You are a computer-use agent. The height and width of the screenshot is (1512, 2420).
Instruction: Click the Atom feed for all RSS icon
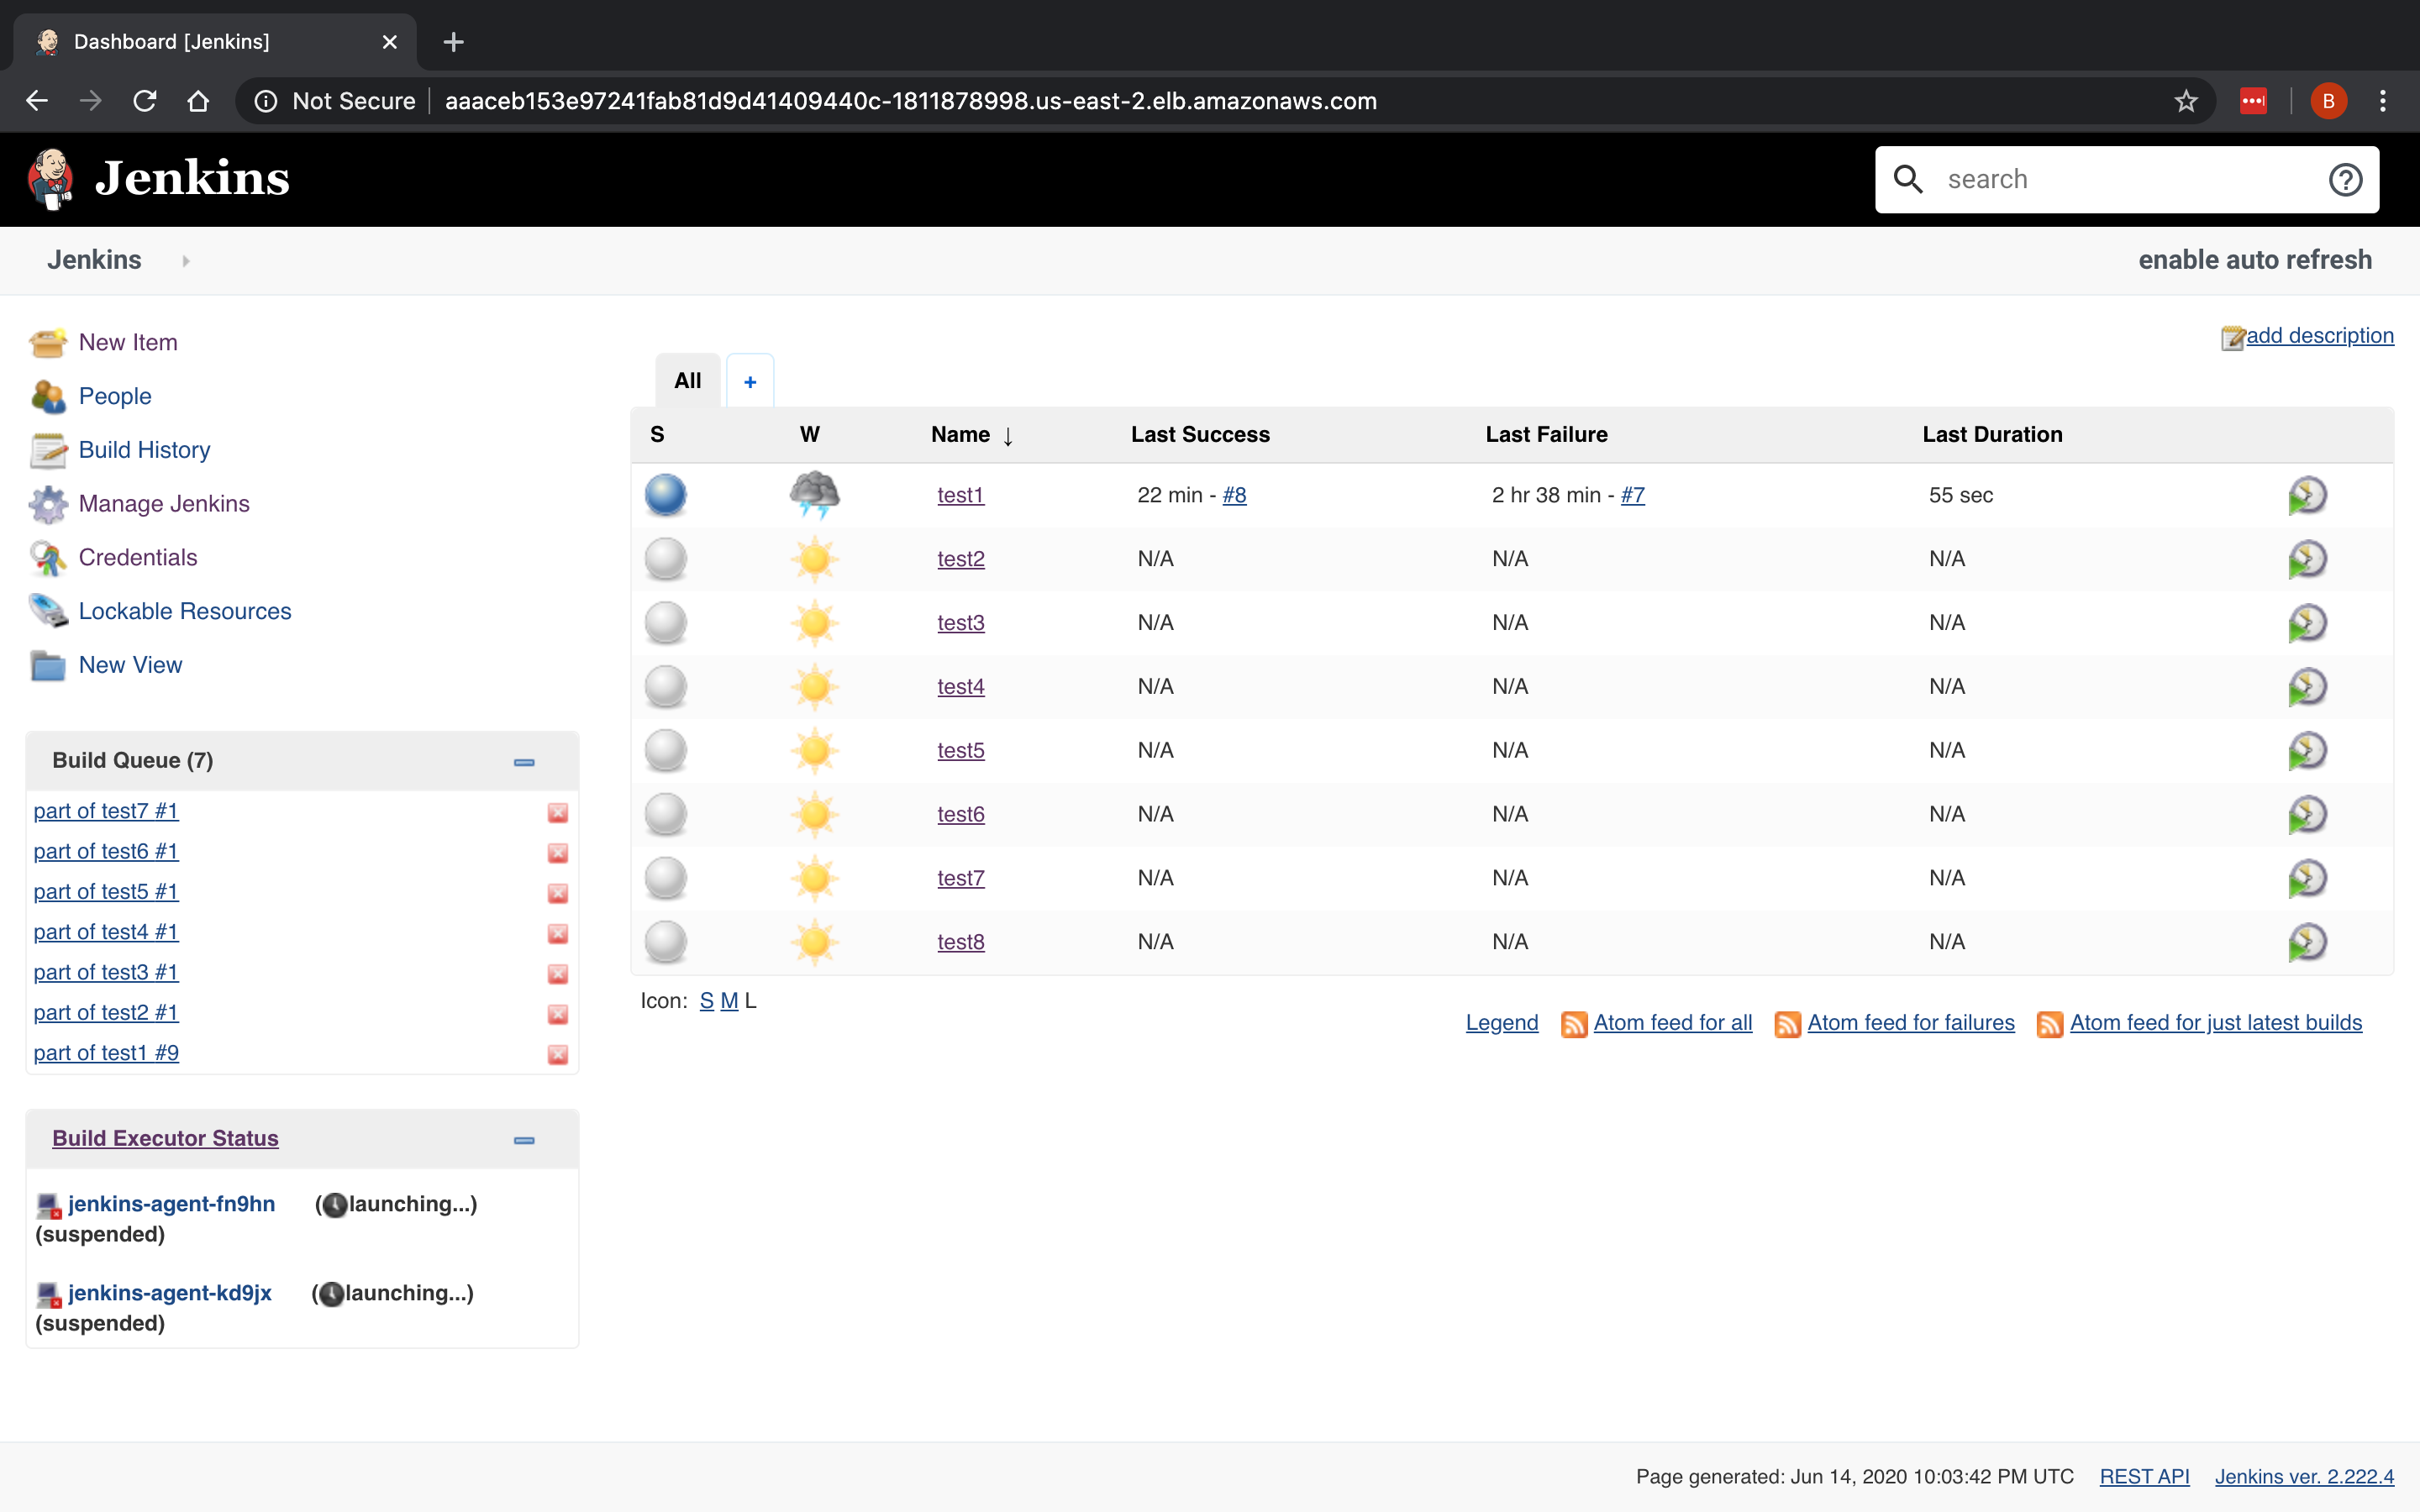pyautogui.click(x=1574, y=1024)
